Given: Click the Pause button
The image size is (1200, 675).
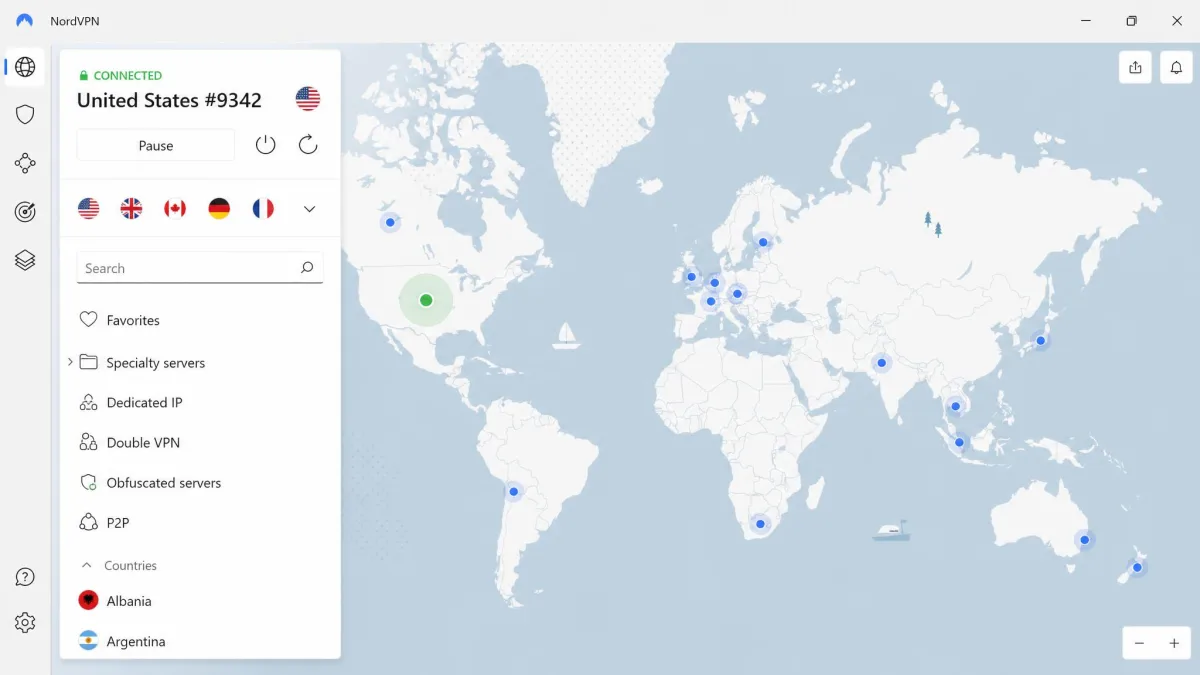Looking at the screenshot, I should tap(156, 145).
